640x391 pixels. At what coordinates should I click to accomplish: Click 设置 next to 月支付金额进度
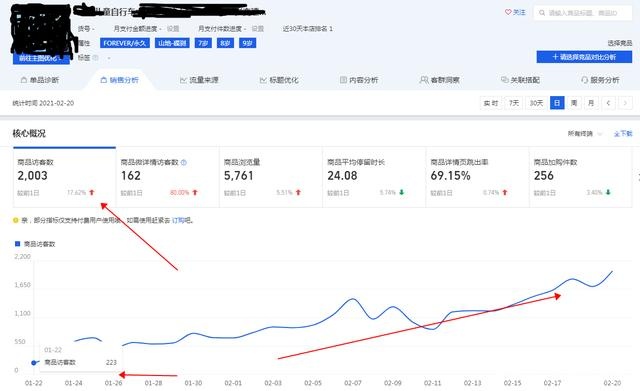coord(173,29)
